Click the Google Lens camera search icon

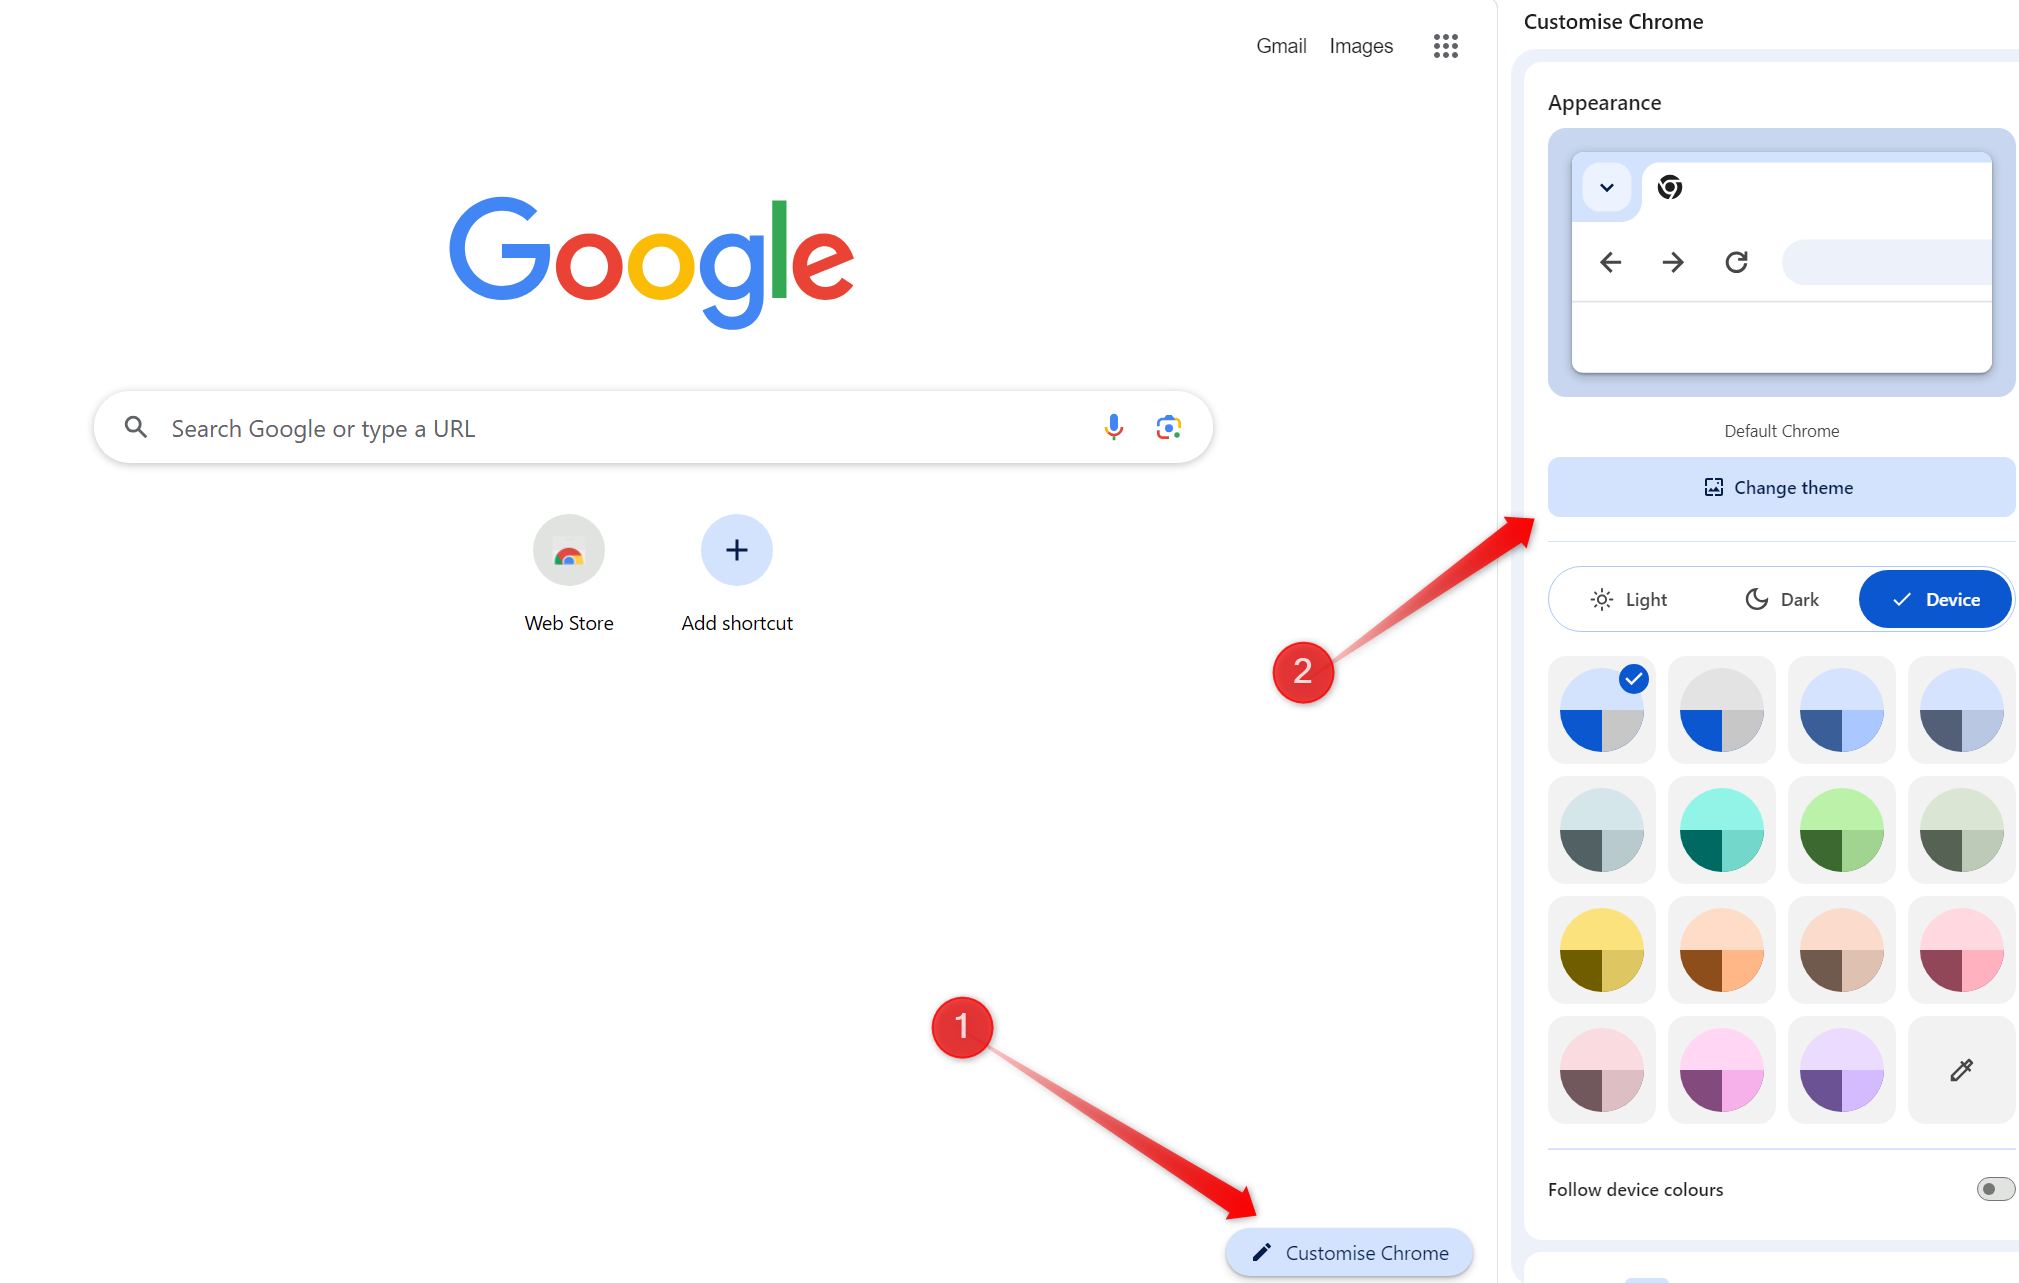1168,427
